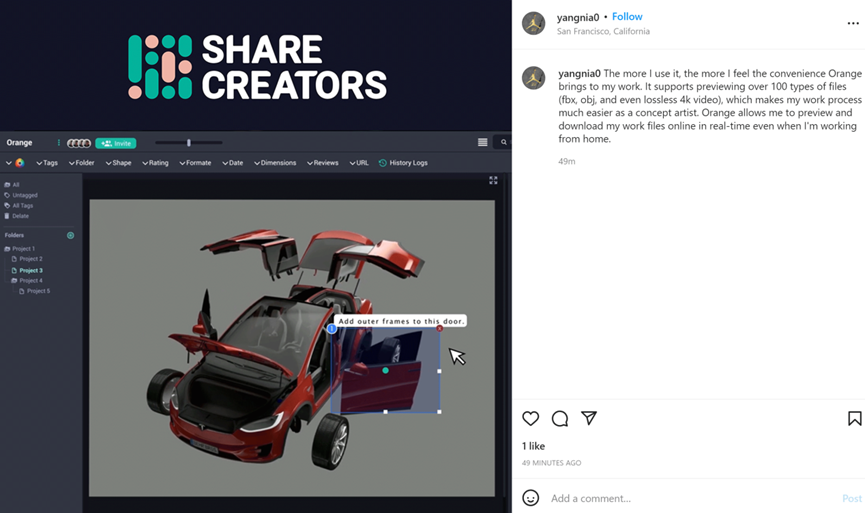Save post using bookmark icon
The height and width of the screenshot is (513, 865).
click(x=855, y=419)
